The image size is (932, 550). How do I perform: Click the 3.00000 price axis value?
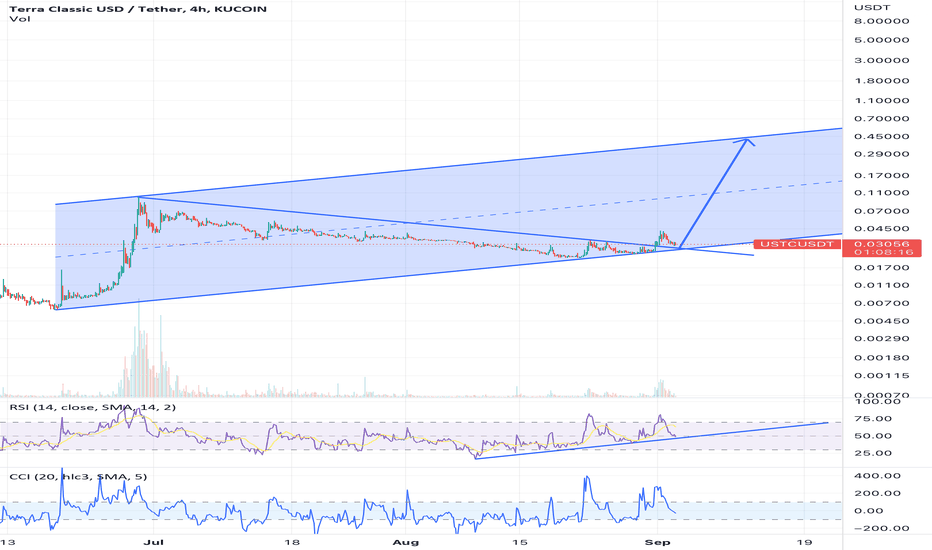point(881,60)
